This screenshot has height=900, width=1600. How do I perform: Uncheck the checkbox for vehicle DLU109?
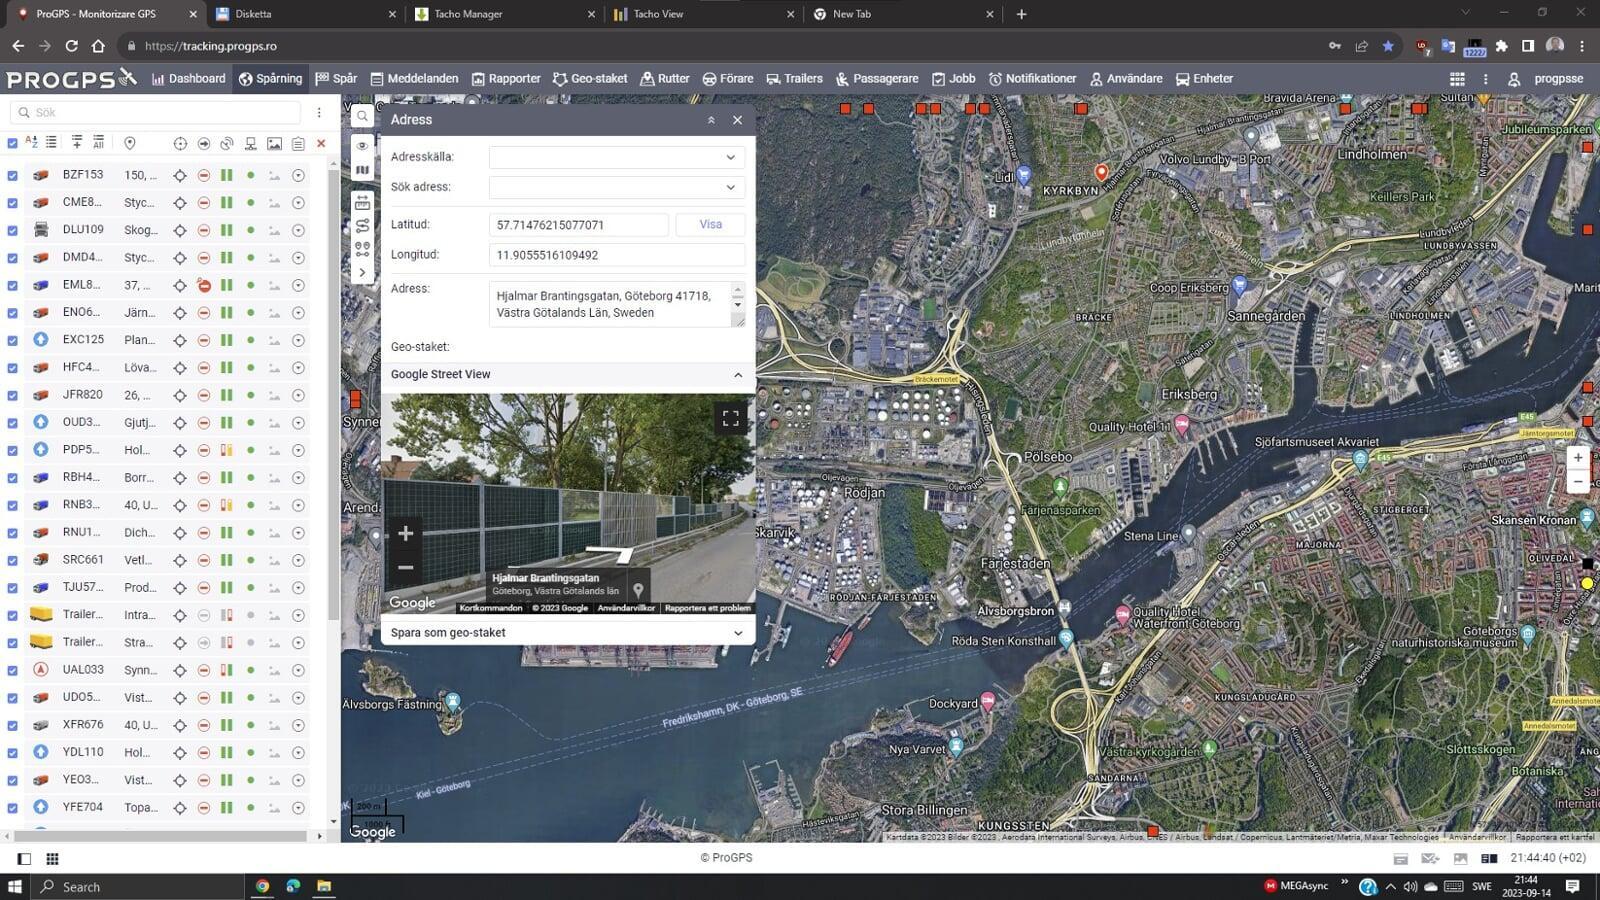tap(12, 230)
